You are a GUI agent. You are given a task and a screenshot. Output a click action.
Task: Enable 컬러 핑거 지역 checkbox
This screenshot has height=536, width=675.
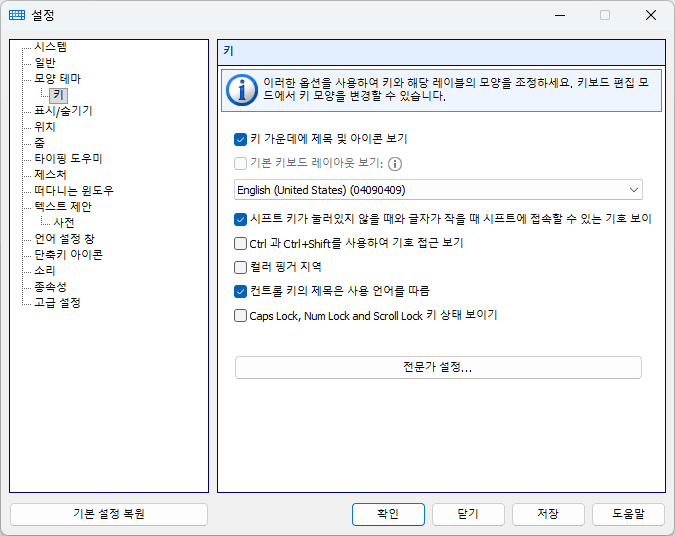tap(240, 267)
